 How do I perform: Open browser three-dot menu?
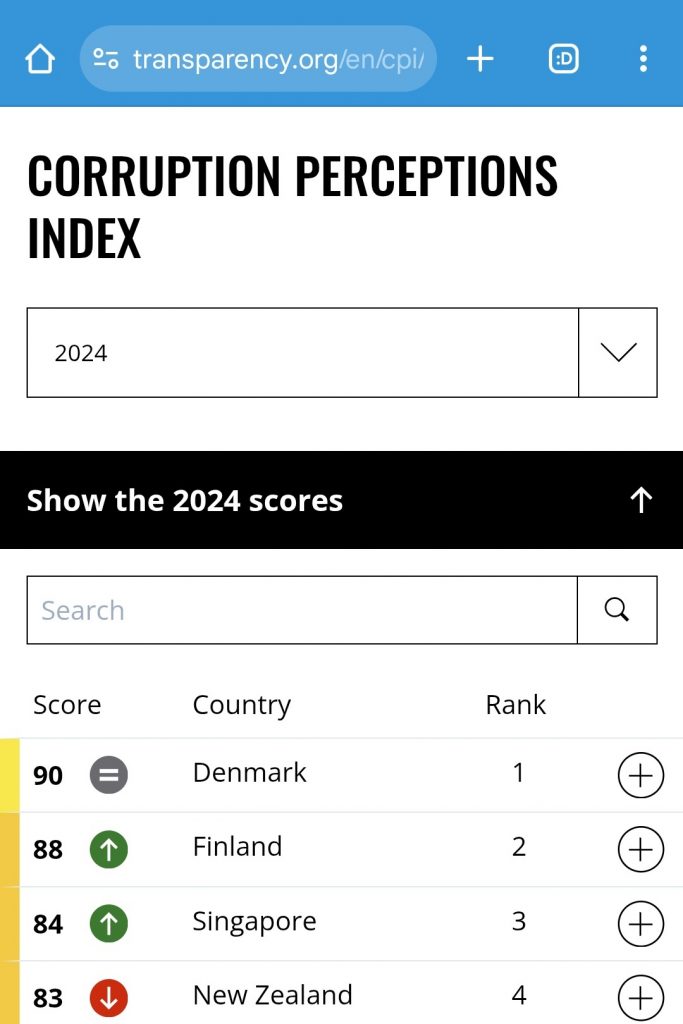point(643,59)
